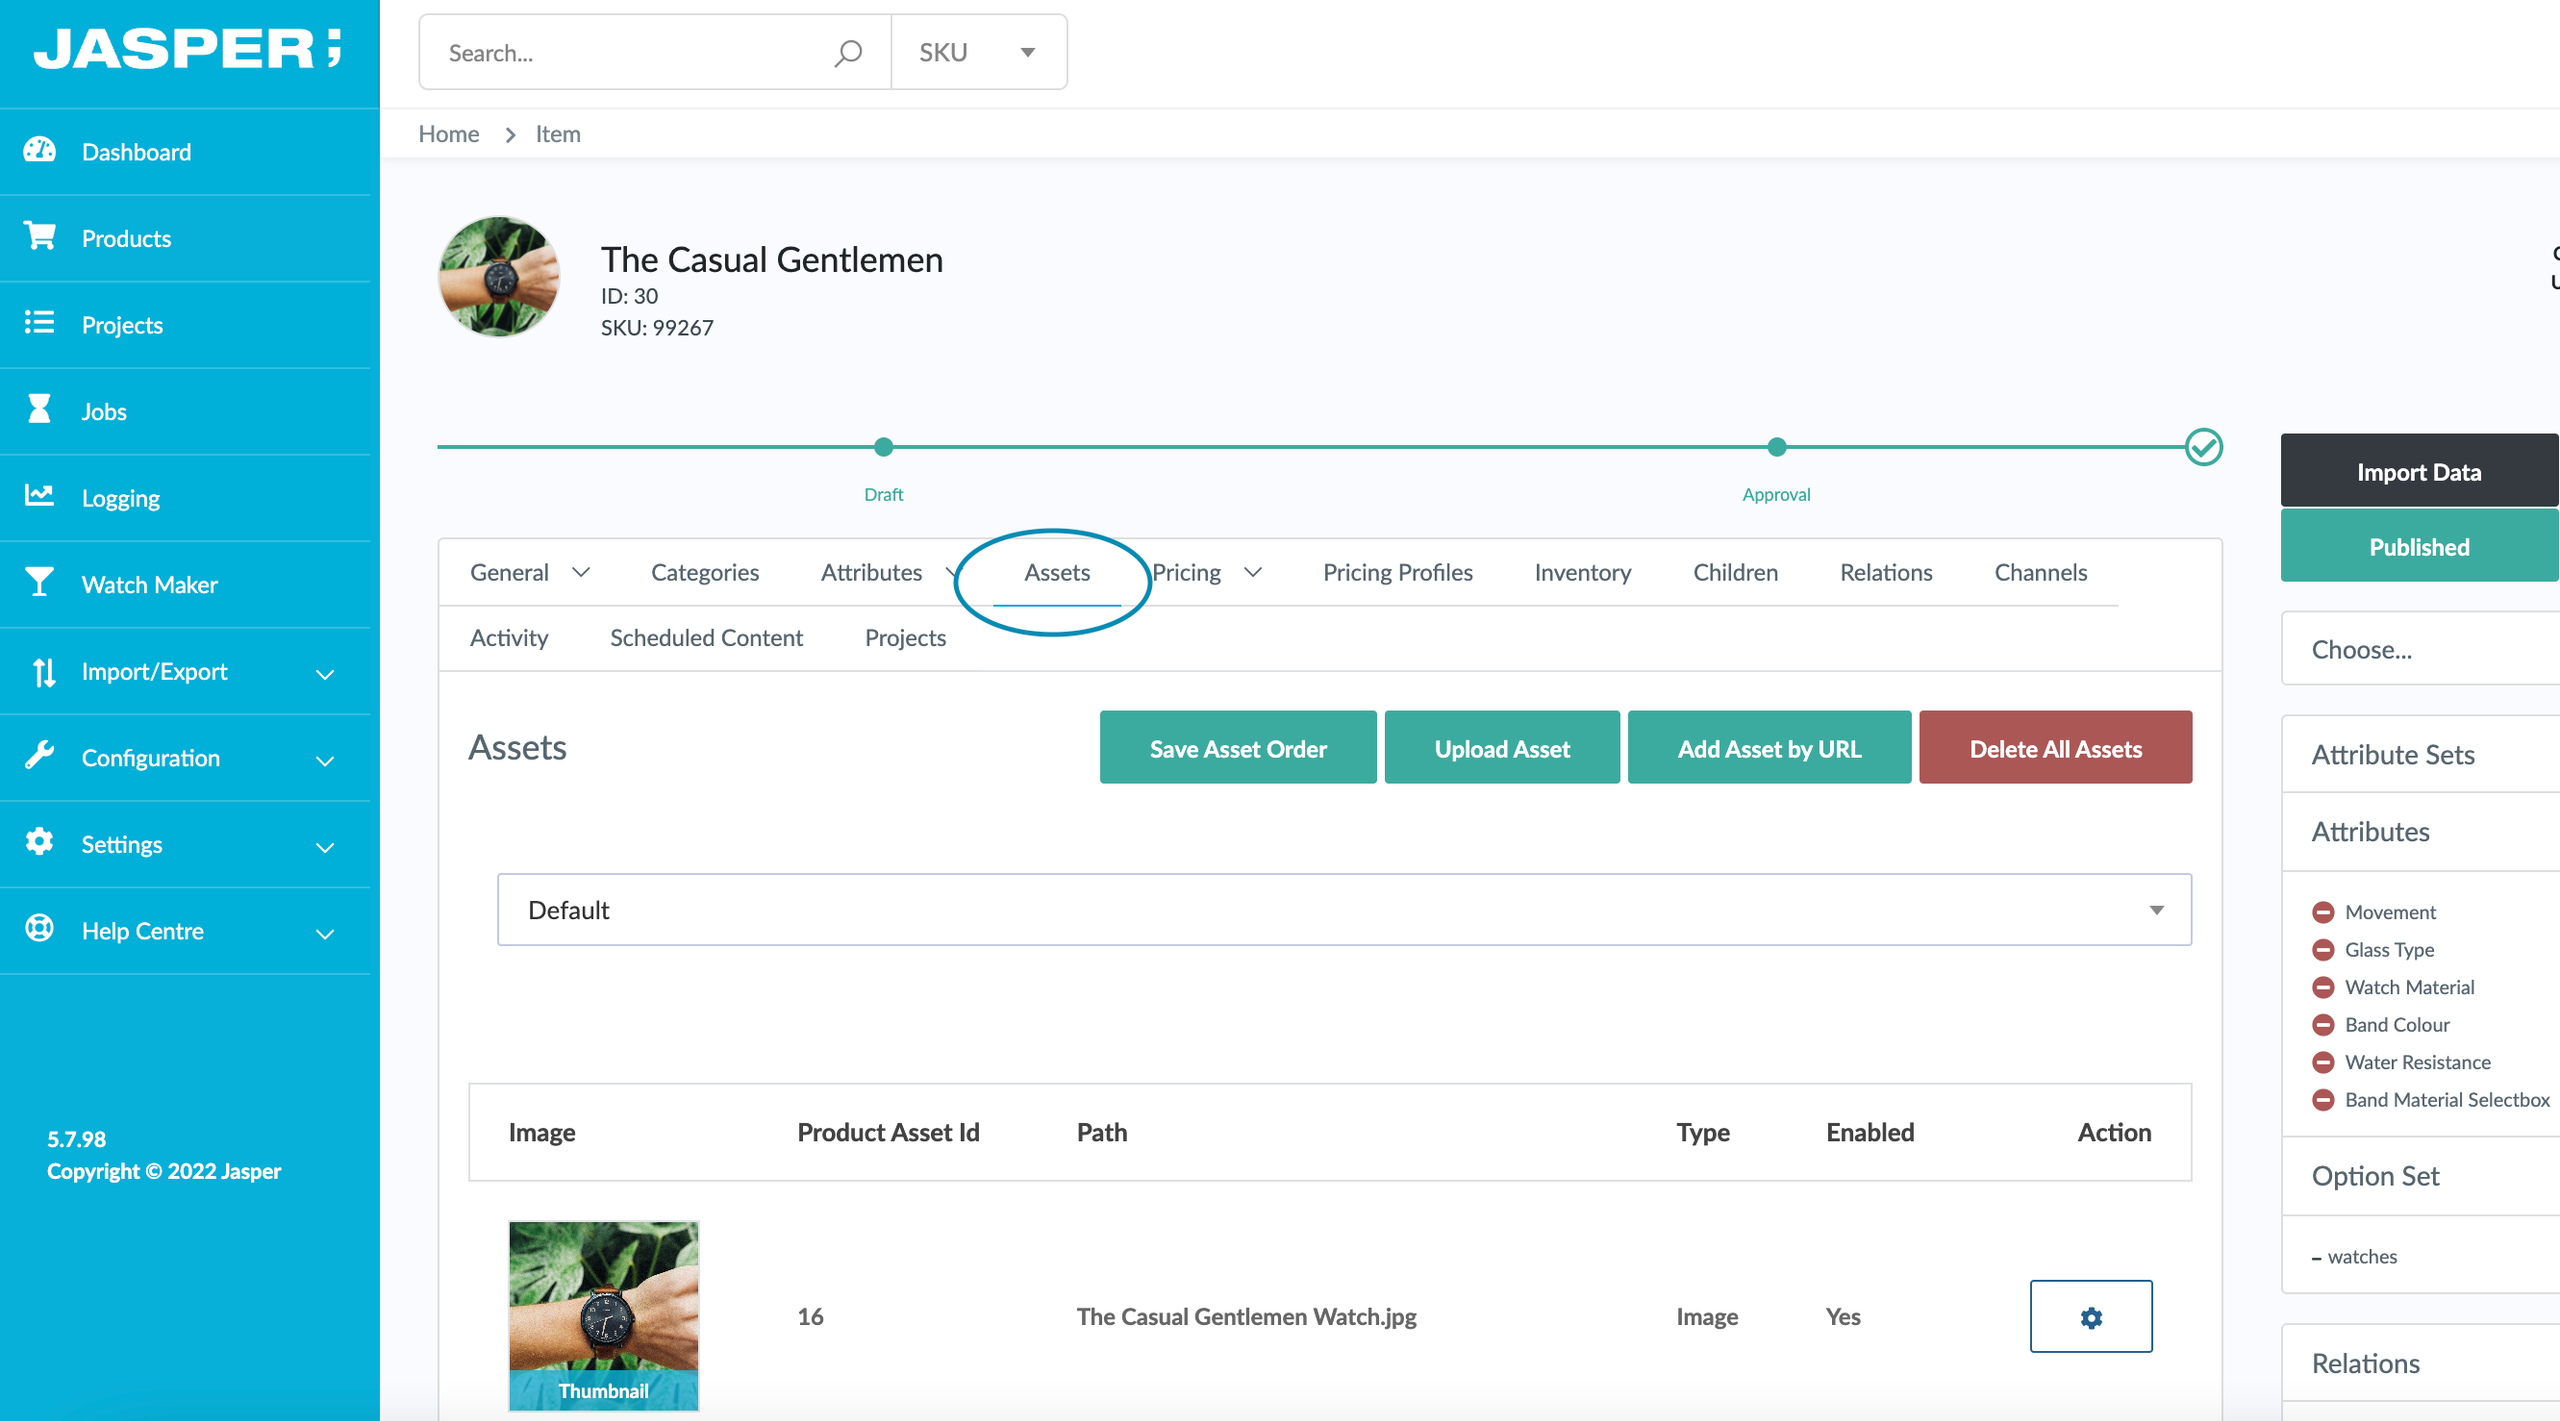2560x1421 pixels.
Task: Open the Inventory tab
Action: pos(1582,572)
